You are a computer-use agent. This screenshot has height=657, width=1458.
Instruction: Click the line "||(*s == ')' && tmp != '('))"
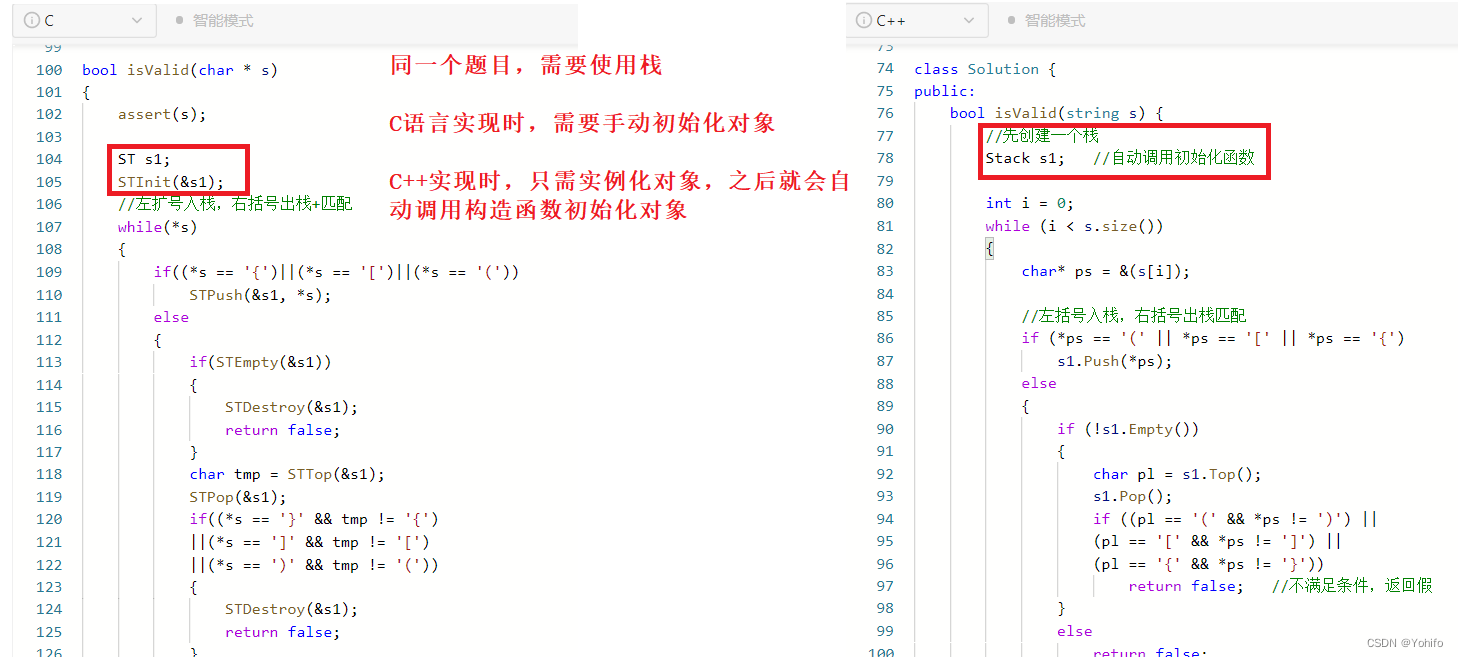click(314, 565)
